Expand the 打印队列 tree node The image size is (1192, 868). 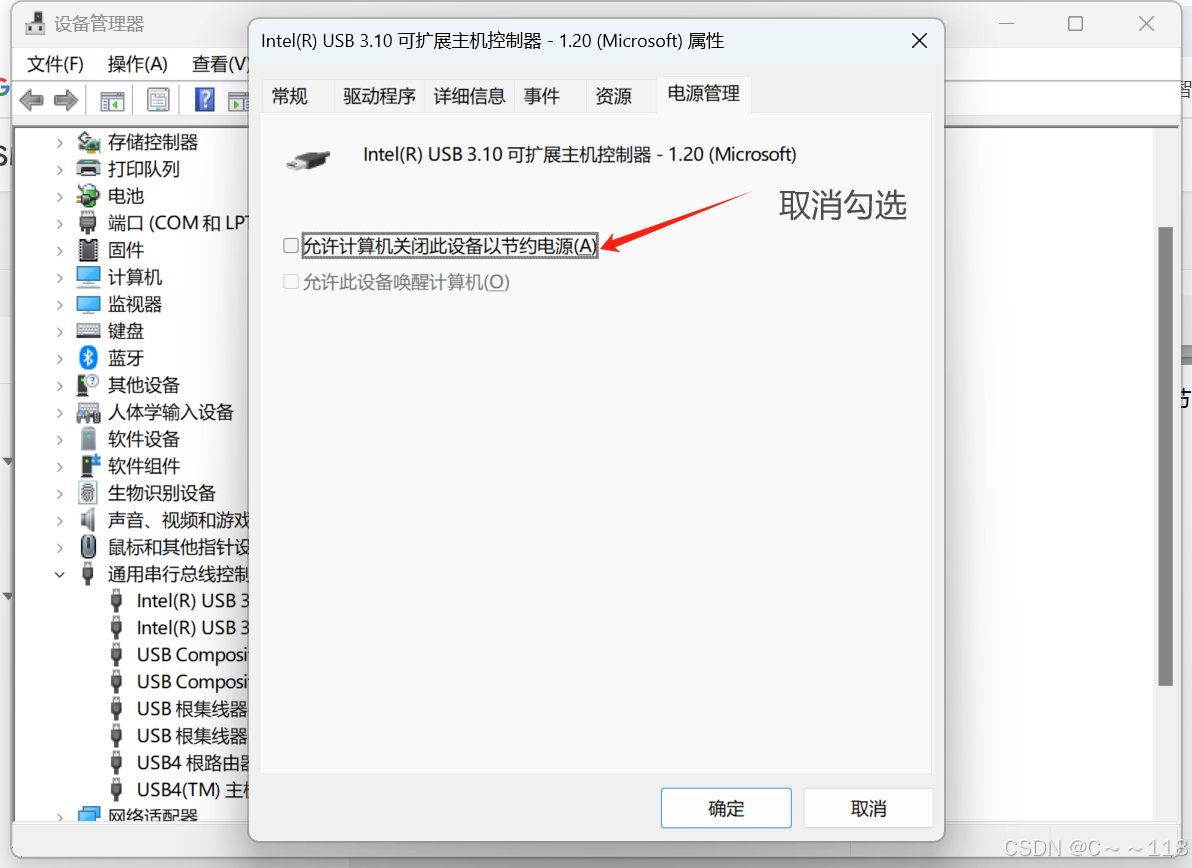point(59,169)
